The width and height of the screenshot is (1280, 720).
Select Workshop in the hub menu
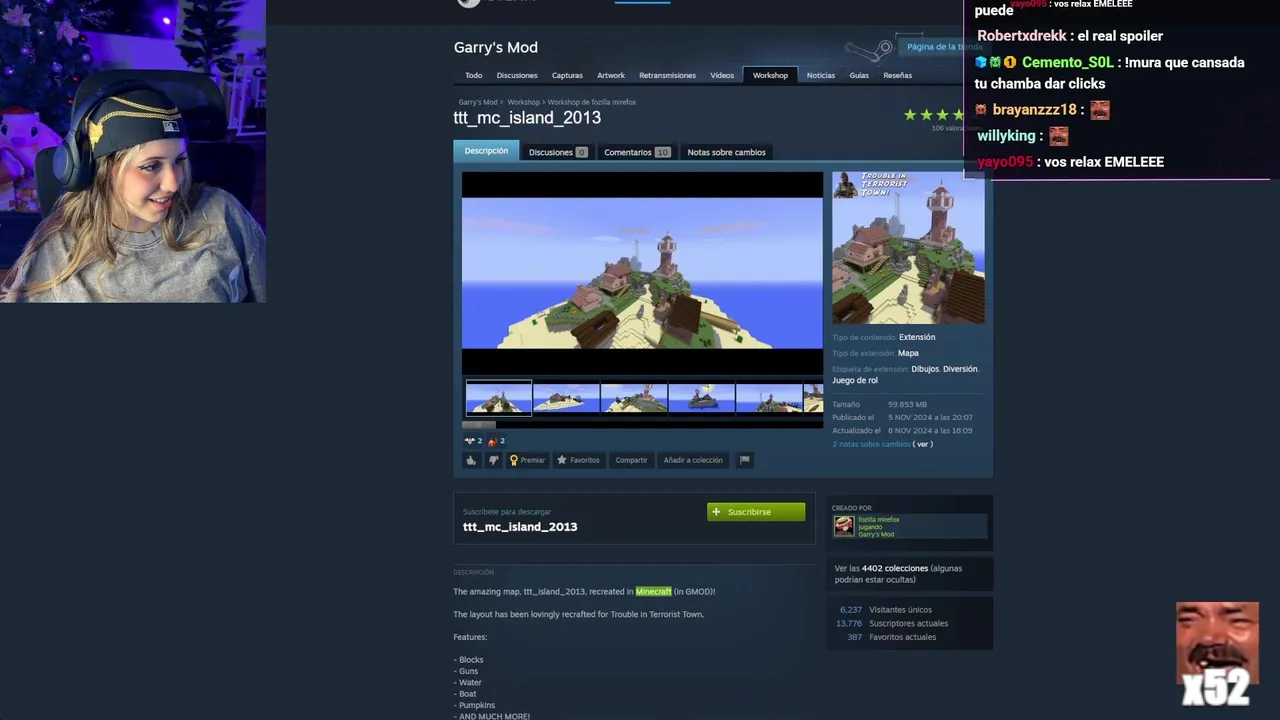pyautogui.click(x=770, y=75)
